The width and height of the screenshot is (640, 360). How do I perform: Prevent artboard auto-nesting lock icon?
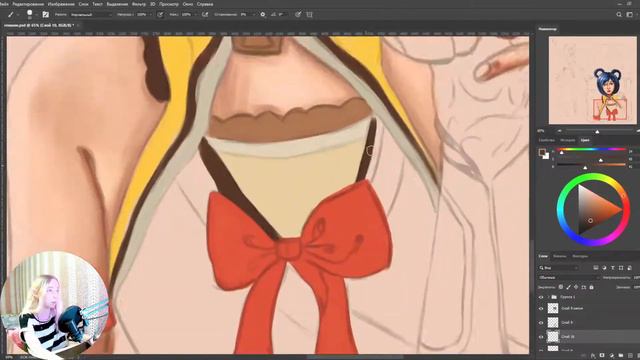[584, 287]
